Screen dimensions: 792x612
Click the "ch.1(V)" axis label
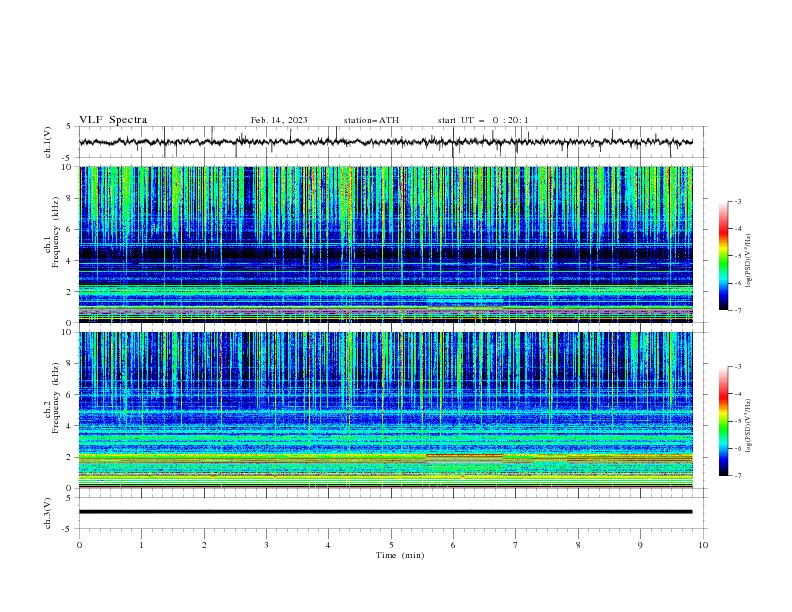(48, 142)
